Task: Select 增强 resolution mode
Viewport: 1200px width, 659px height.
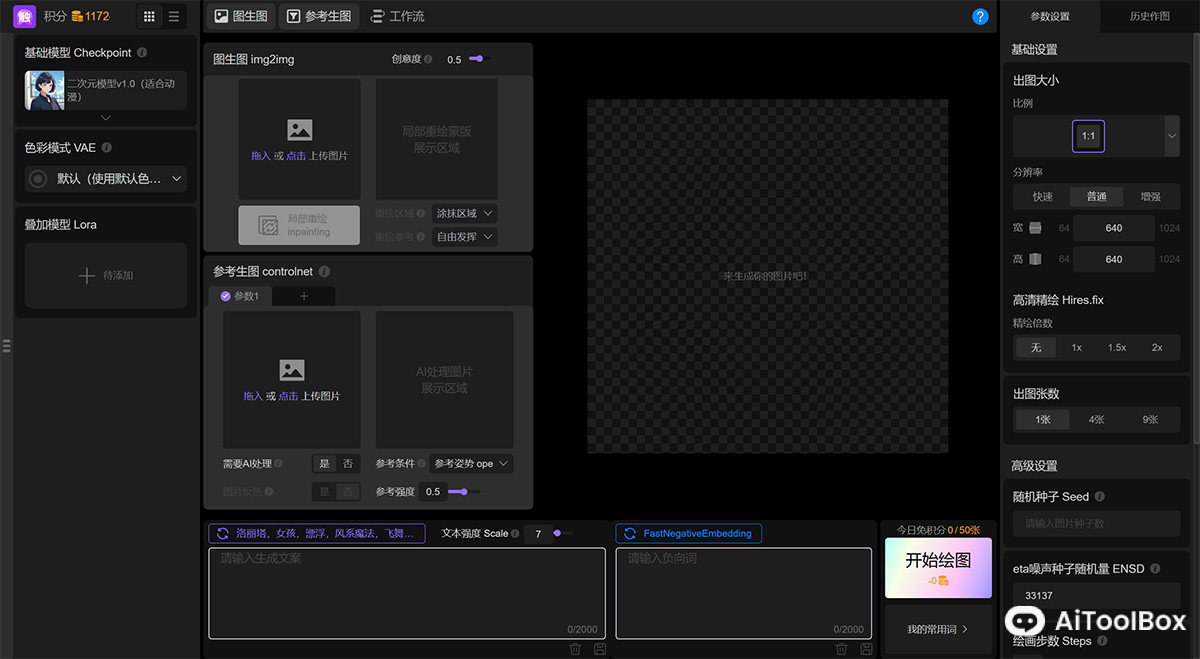Action: click(1150, 197)
